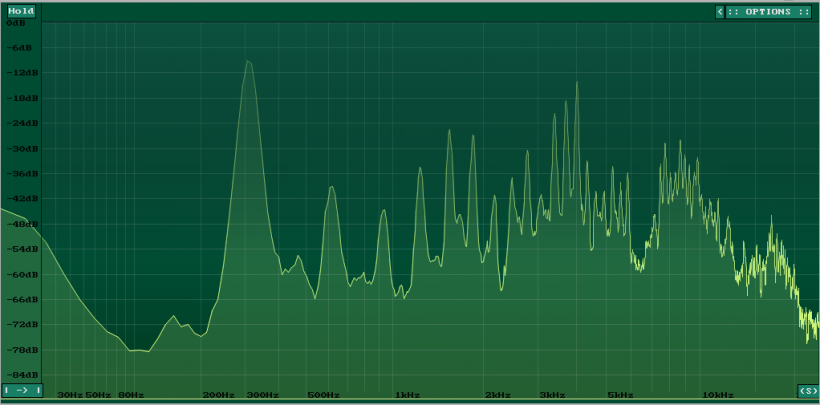Click the -72dB axis label
The image size is (820, 405).
coord(20,324)
